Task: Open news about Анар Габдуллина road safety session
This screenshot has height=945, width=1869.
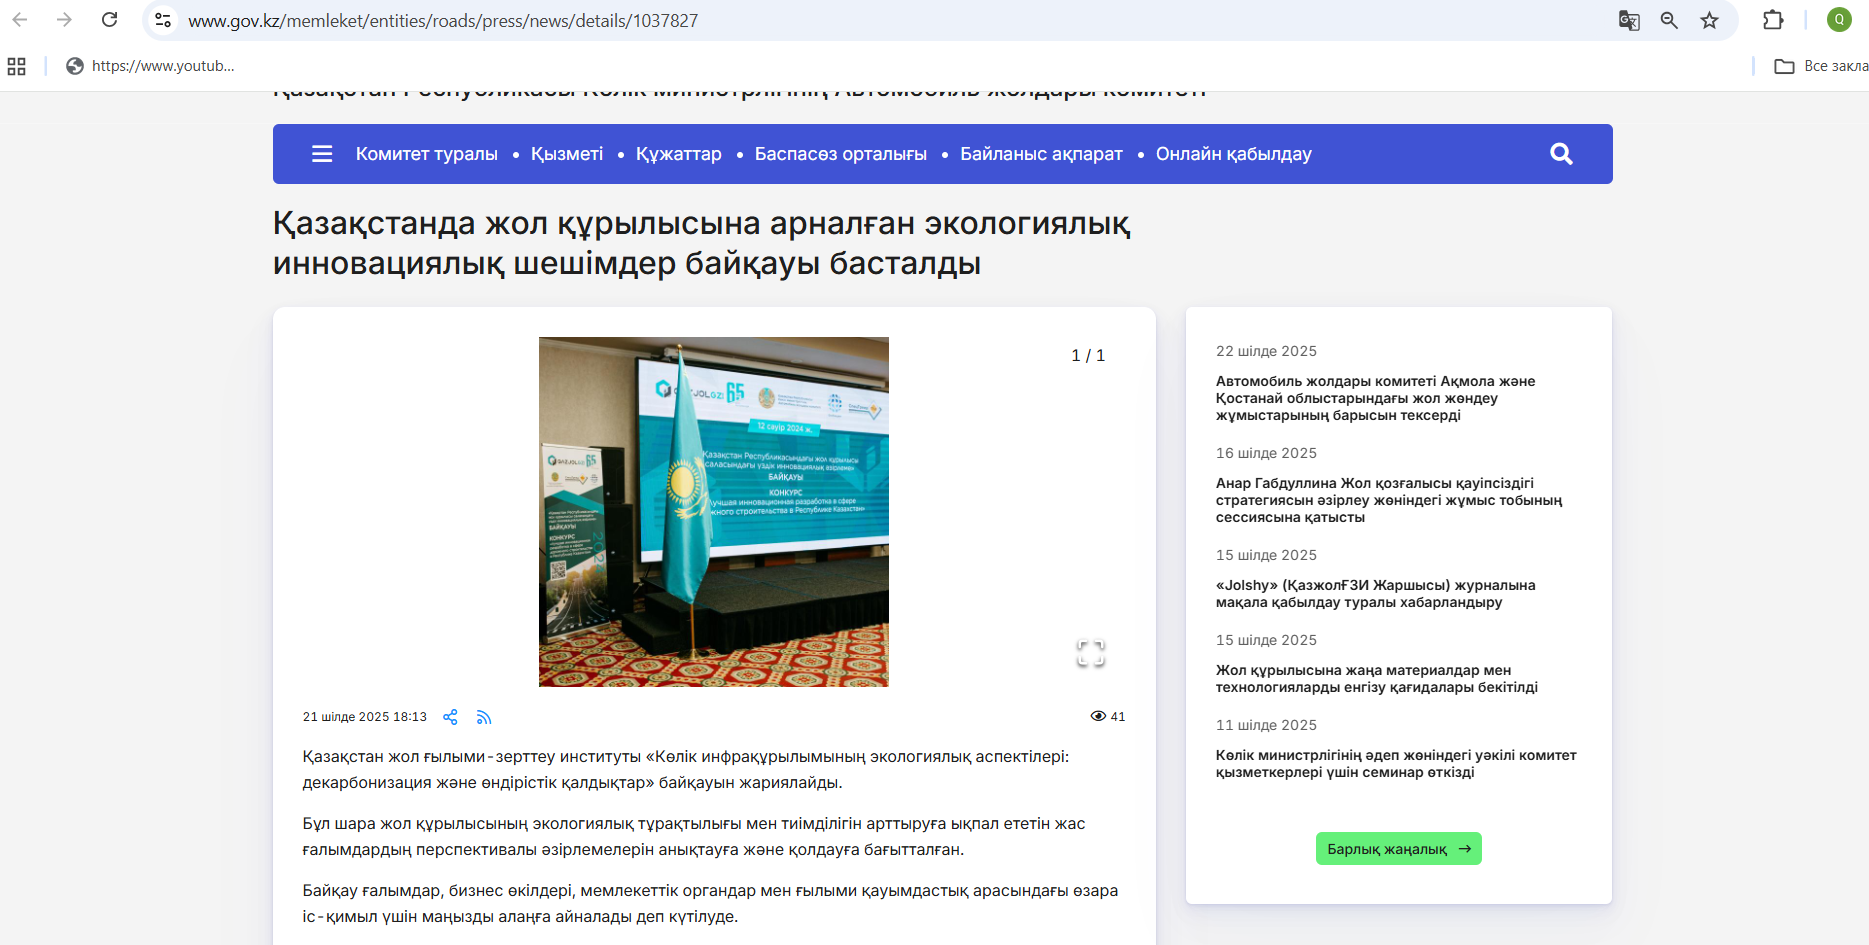Action: (1389, 500)
